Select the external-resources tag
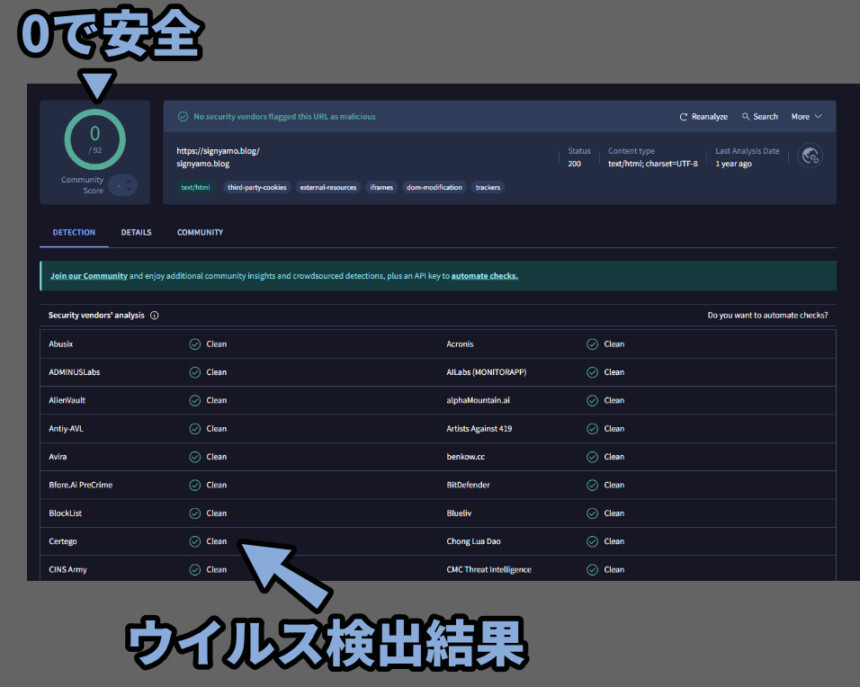The width and height of the screenshot is (860, 687). (328, 188)
